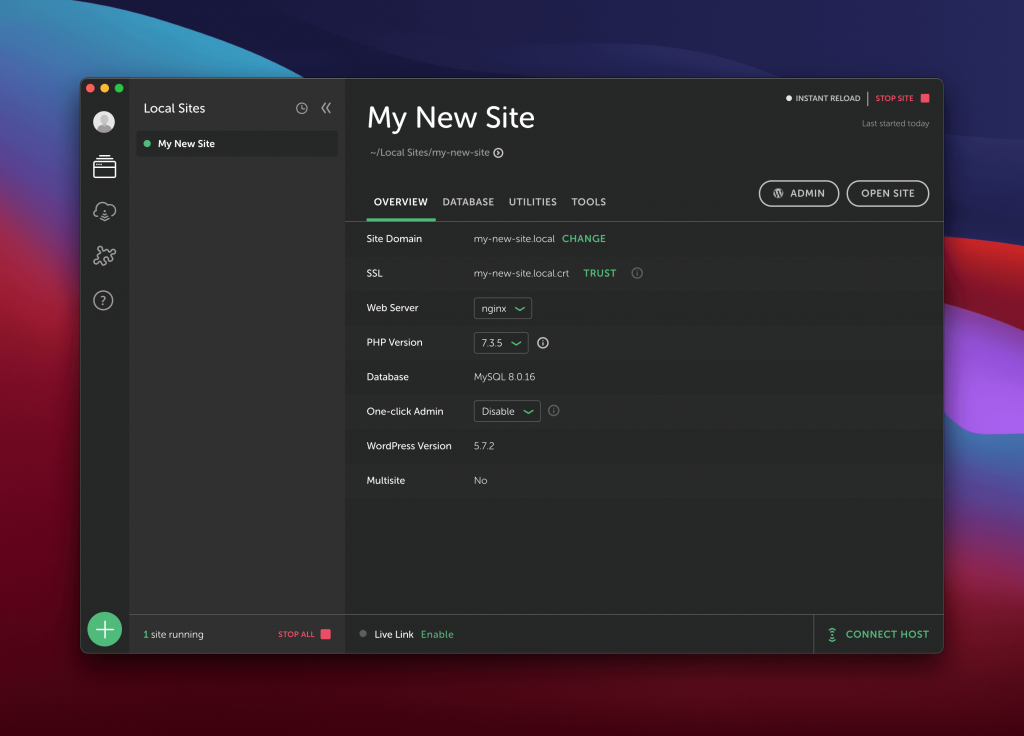Select My New Site in sidebar
Viewport: 1024px width, 736px height.
(237, 144)
